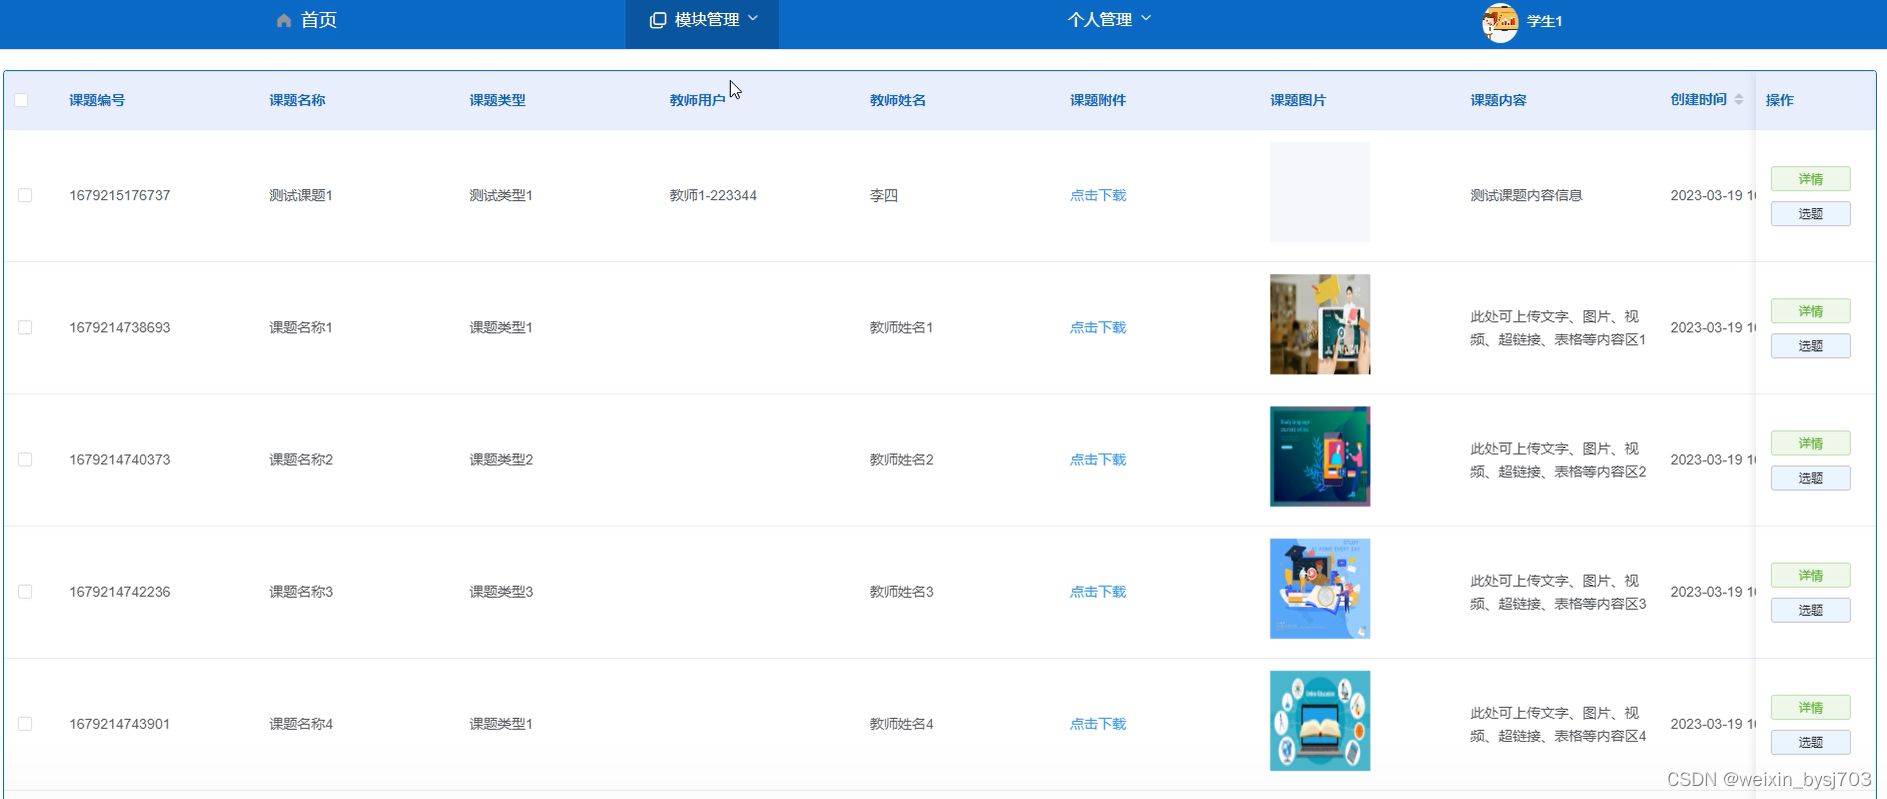Click the 操作 column header
Image resolution: width=1887 pixels, height=799 pixels.
[x=1779, y=100]
